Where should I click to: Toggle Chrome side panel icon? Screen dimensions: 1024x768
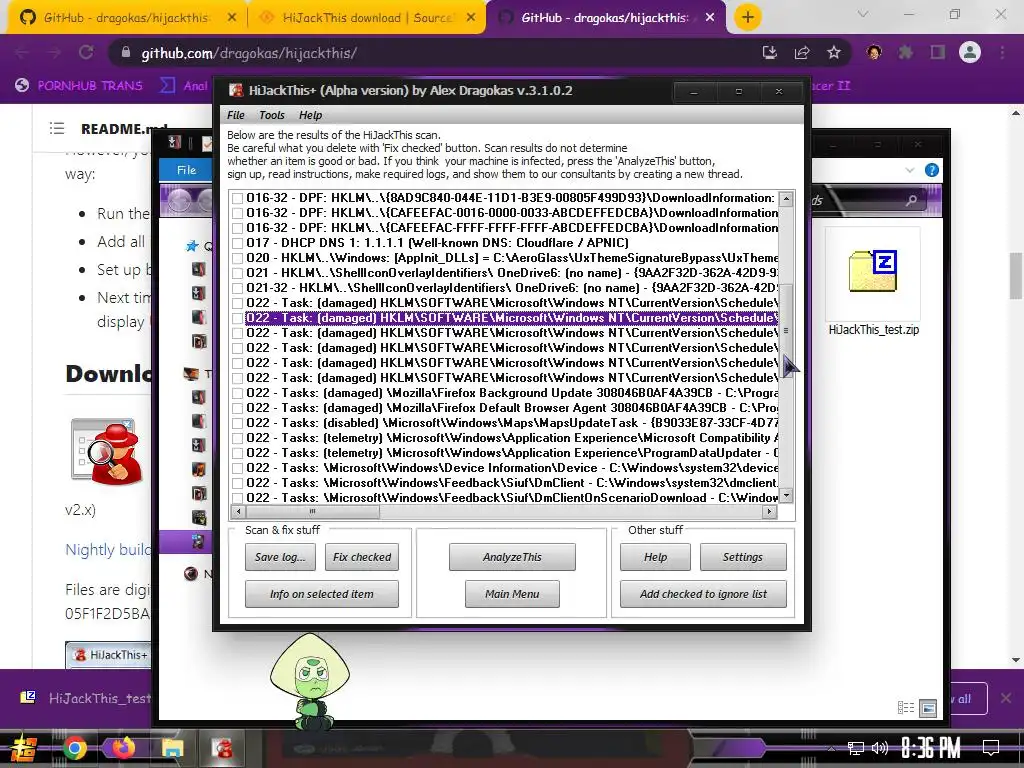coord(938,53)
